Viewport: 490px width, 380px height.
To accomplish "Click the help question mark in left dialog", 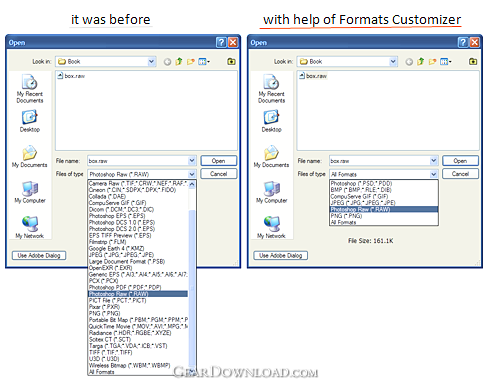I will (x=221, y=42).
